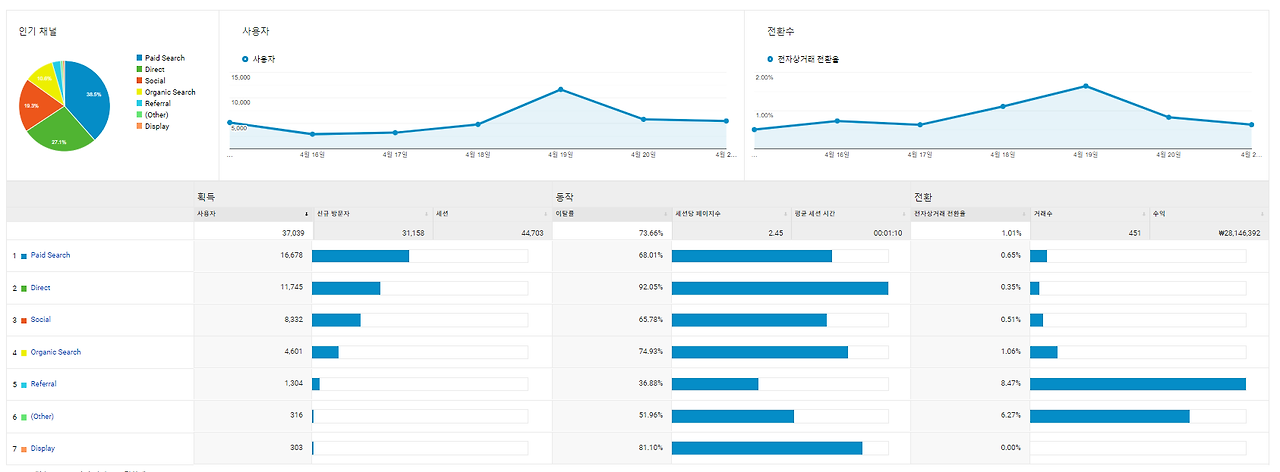Click the cyan Referral legend swatch
Viewport: 1280px width, 472px height.
click(139, 103)
